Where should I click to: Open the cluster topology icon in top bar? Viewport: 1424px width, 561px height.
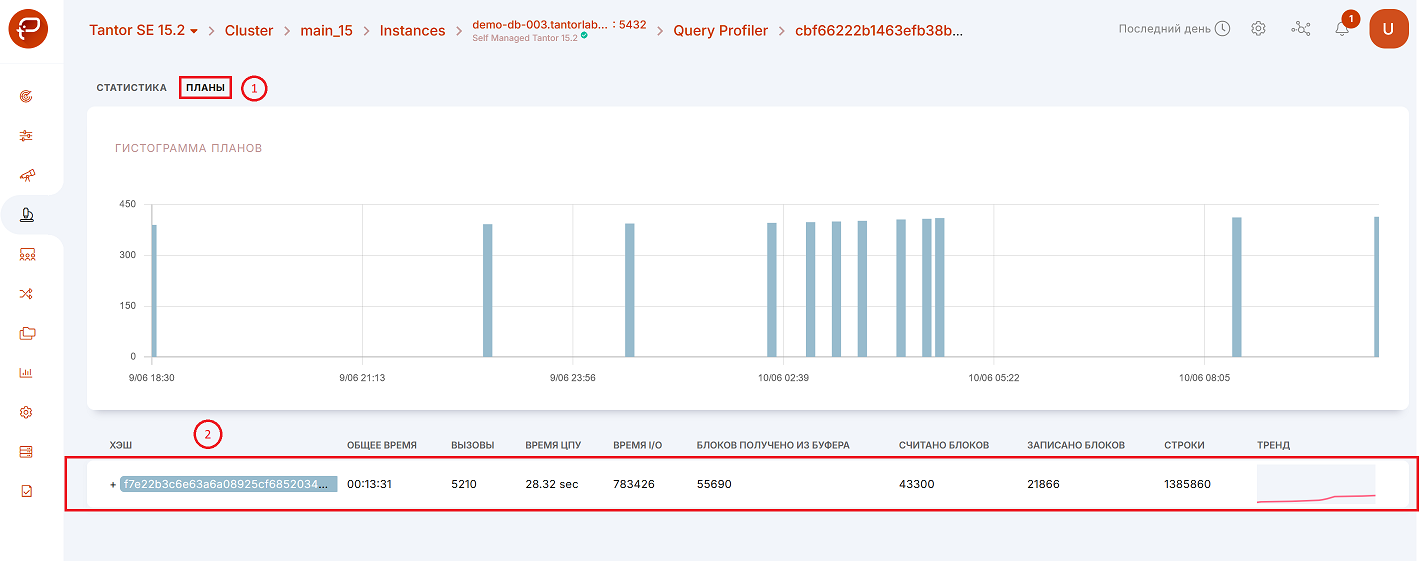(1301, 29)
